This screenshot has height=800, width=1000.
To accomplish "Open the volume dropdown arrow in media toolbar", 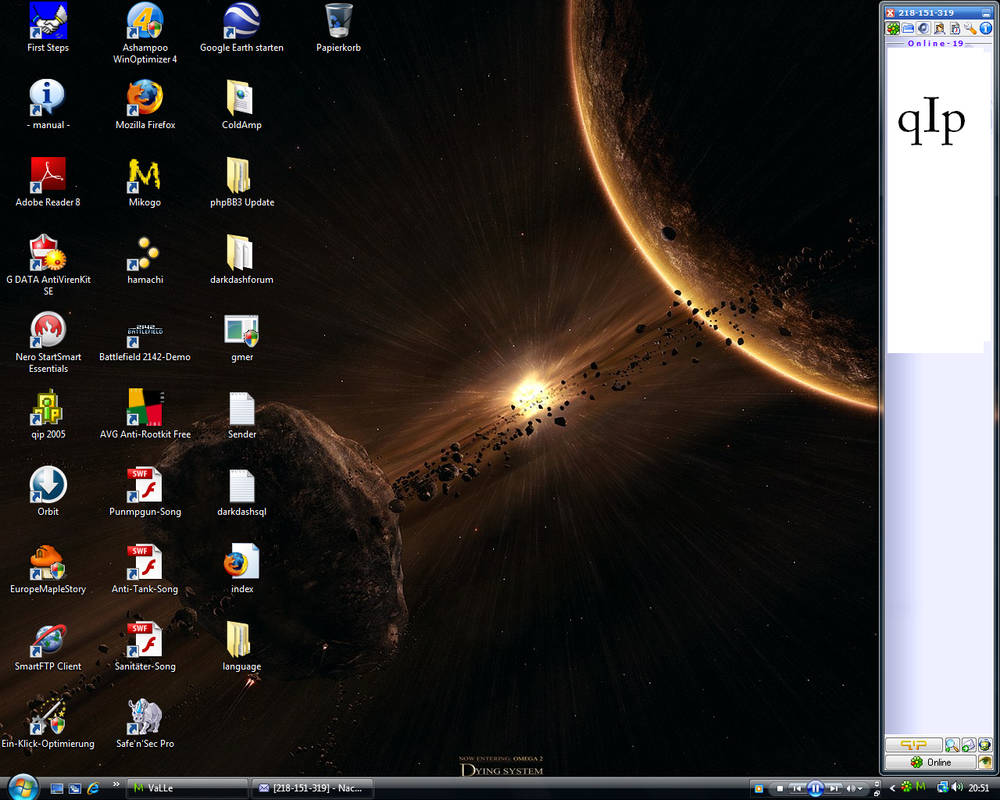I will coord(858,789).
